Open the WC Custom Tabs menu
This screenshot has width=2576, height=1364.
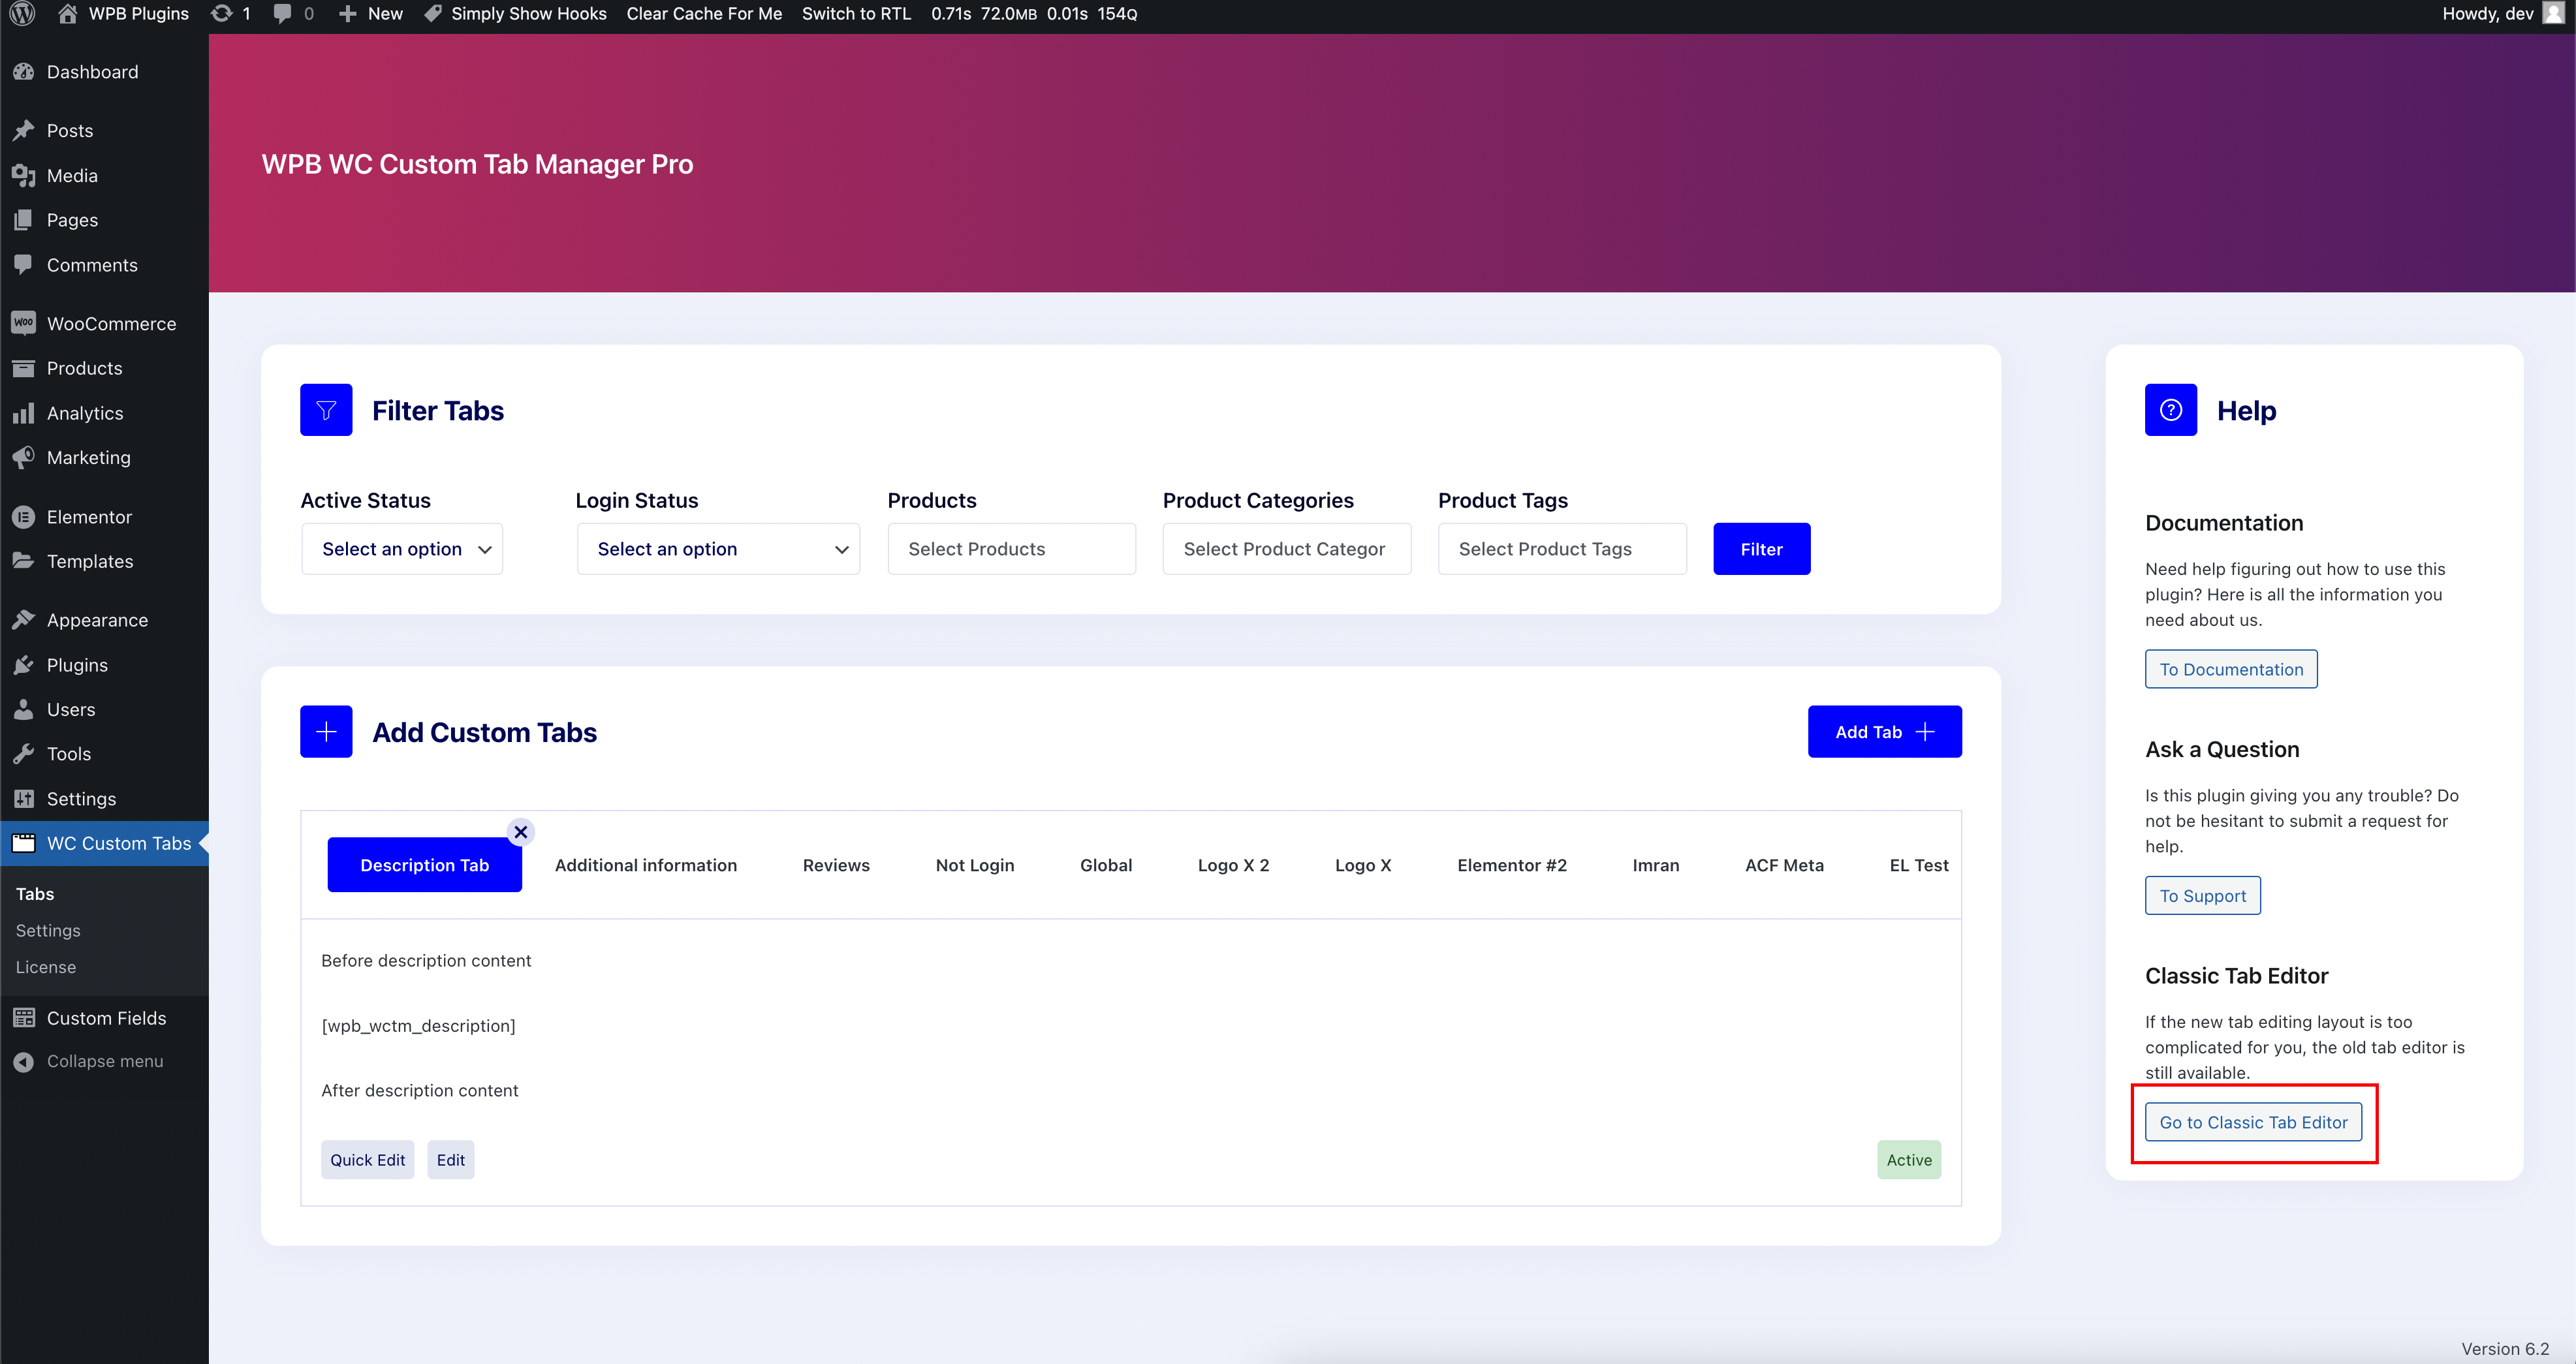click(104, 843)
